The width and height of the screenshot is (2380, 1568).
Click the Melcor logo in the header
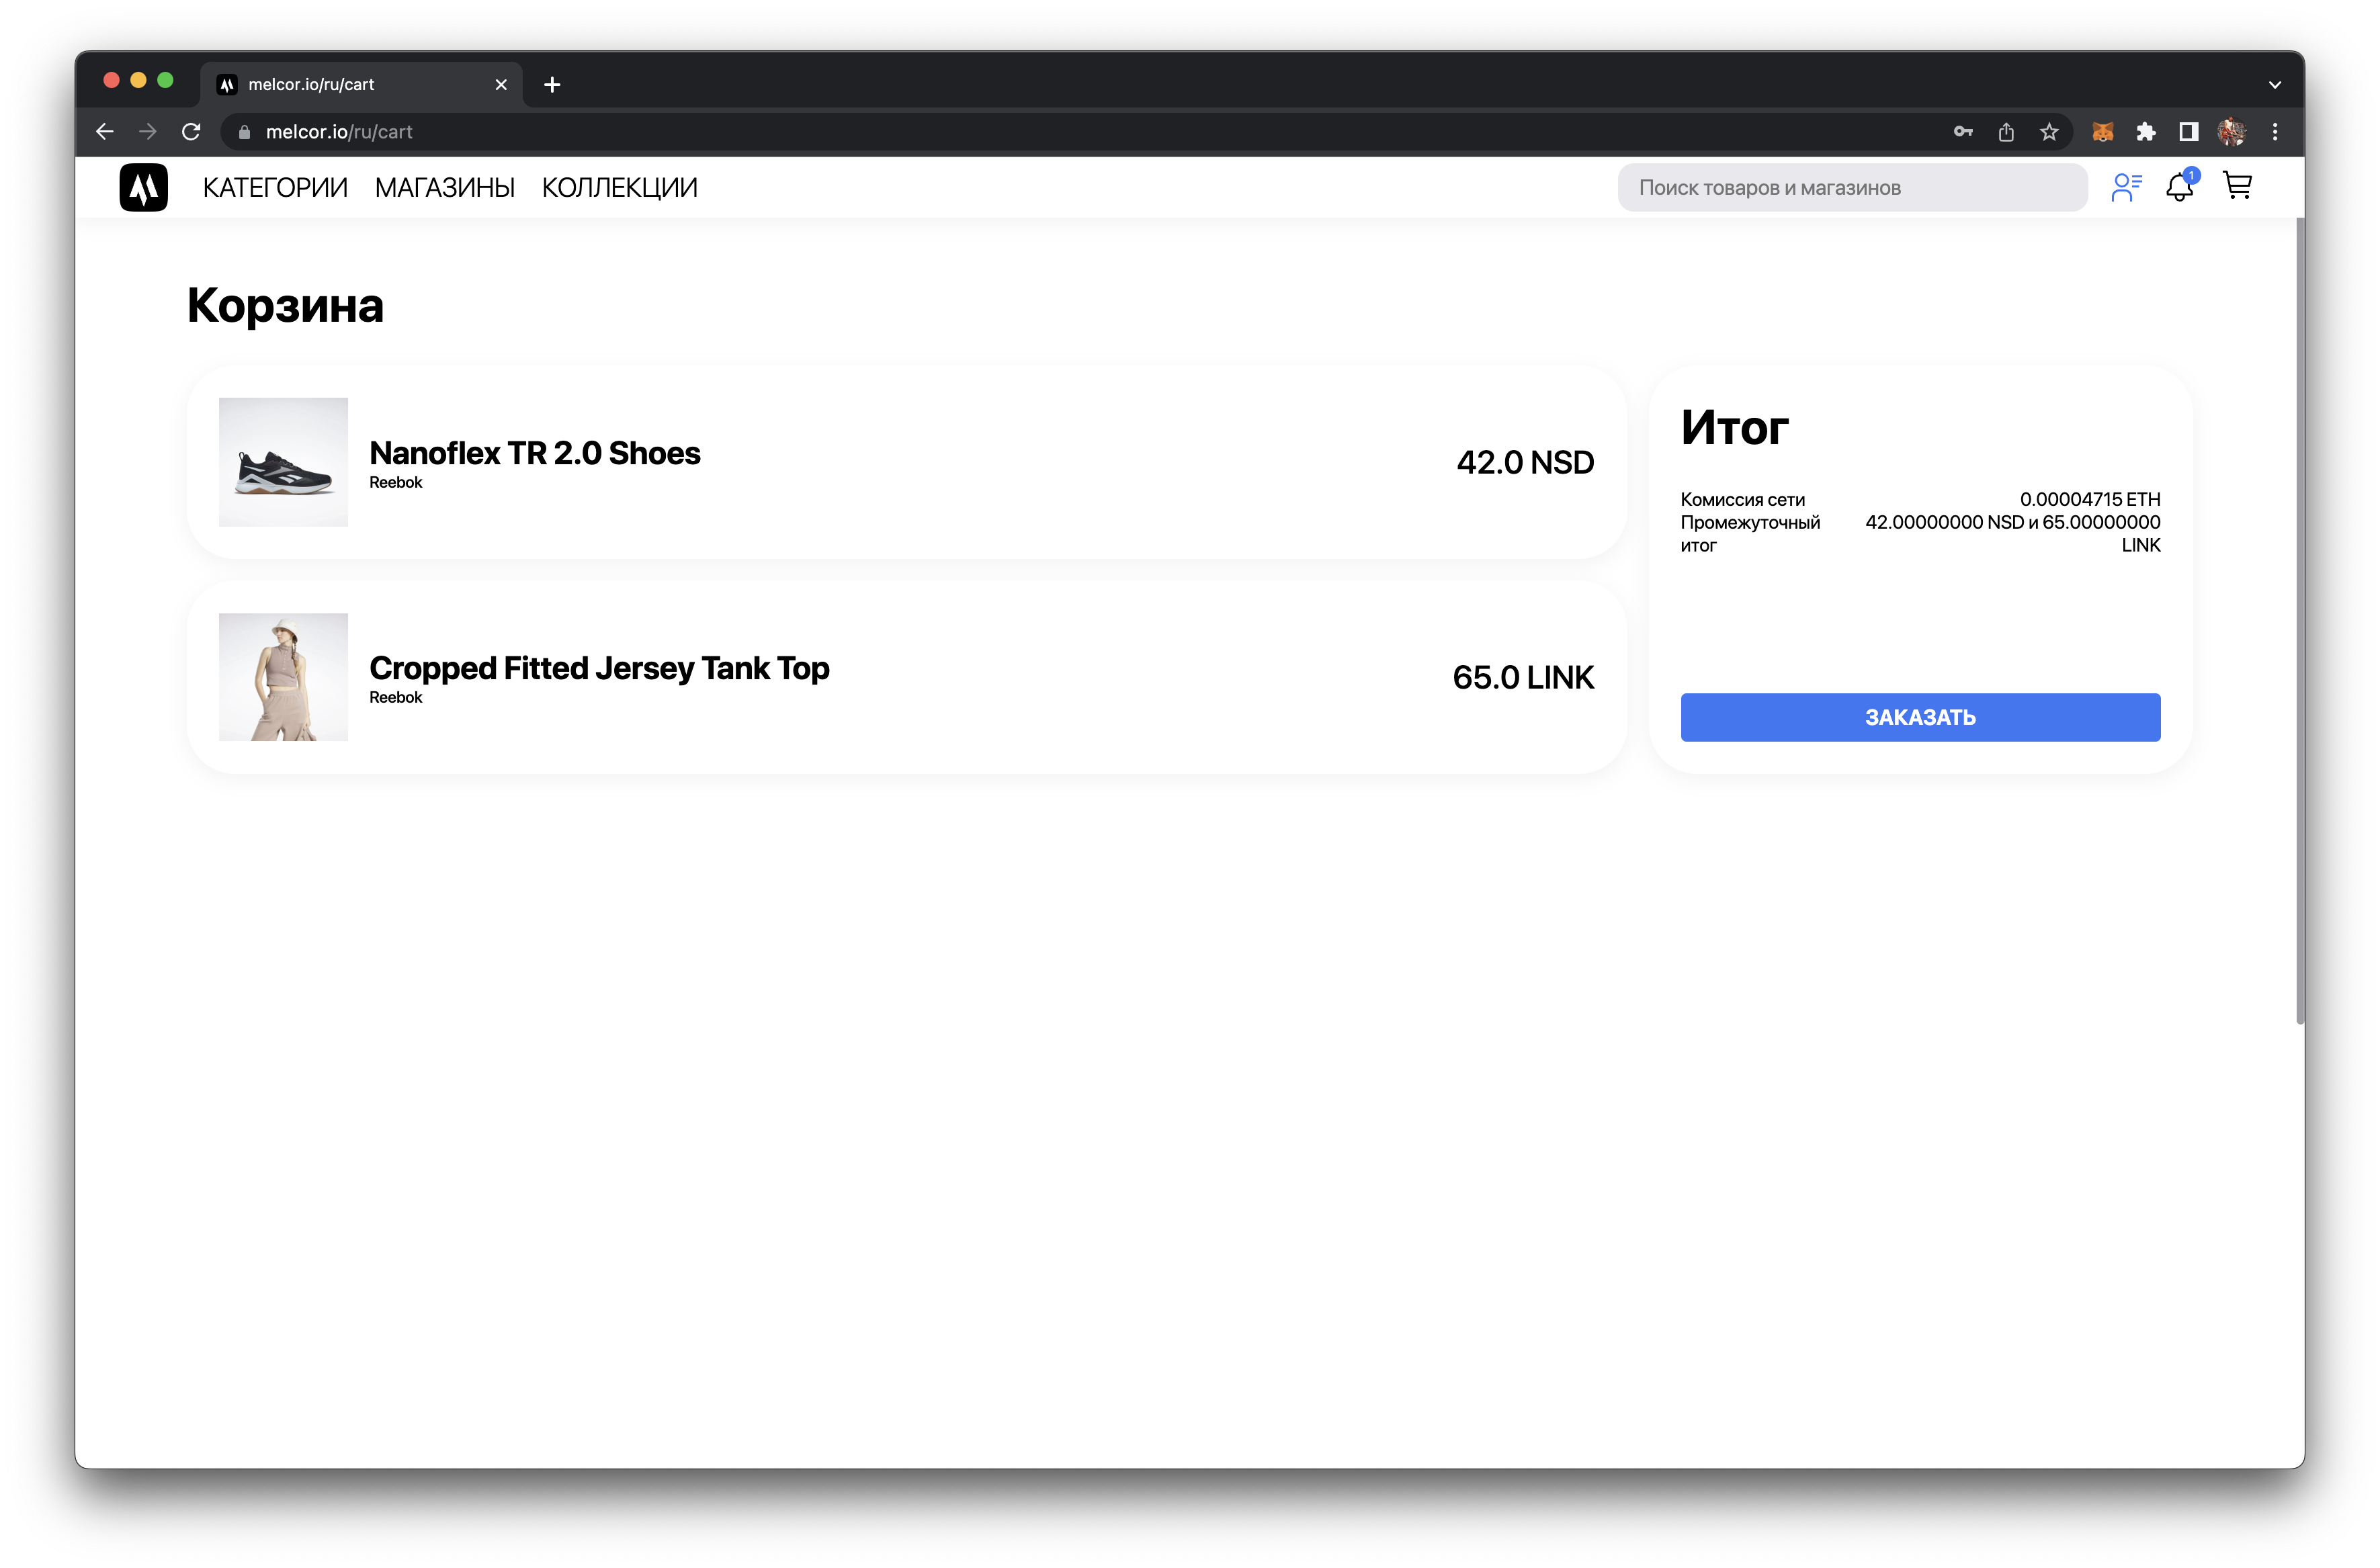pos(144,187)
